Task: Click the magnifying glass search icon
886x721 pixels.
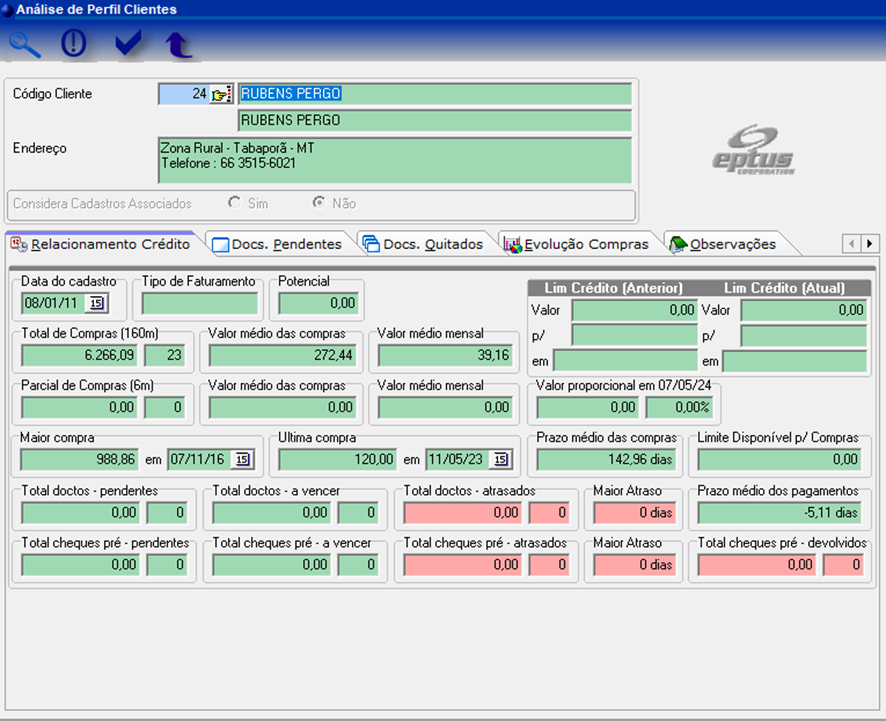Action: coord(25,45)
